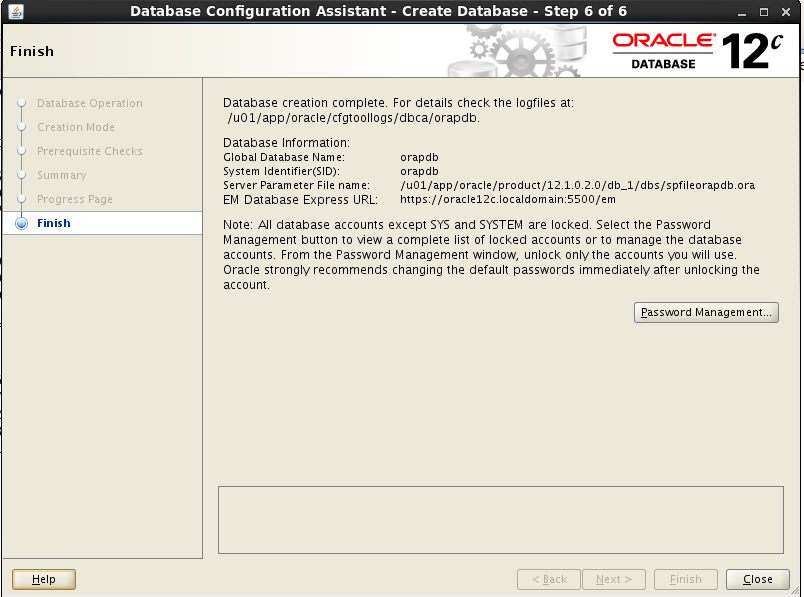Open Password Management dialog
The height and width of the screenshot is (597, 804).
click(x=706, y=312)
